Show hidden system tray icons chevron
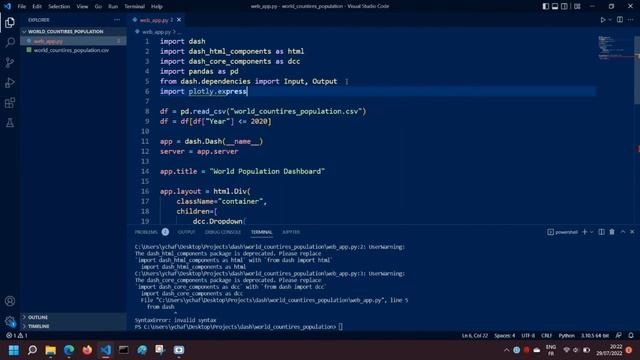This screenshot has width=640, height=360. click(x=507, y=350)
